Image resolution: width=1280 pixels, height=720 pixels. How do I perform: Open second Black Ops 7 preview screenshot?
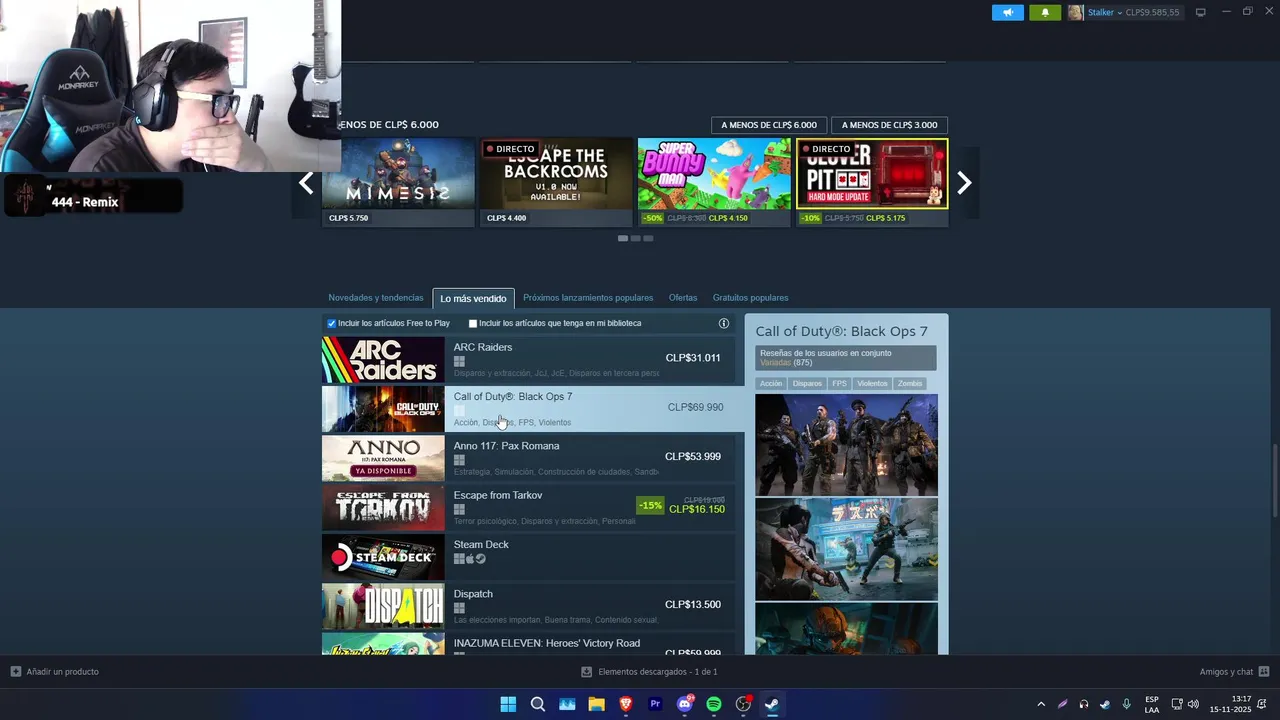pyautogui.click(x=846, y=549)
